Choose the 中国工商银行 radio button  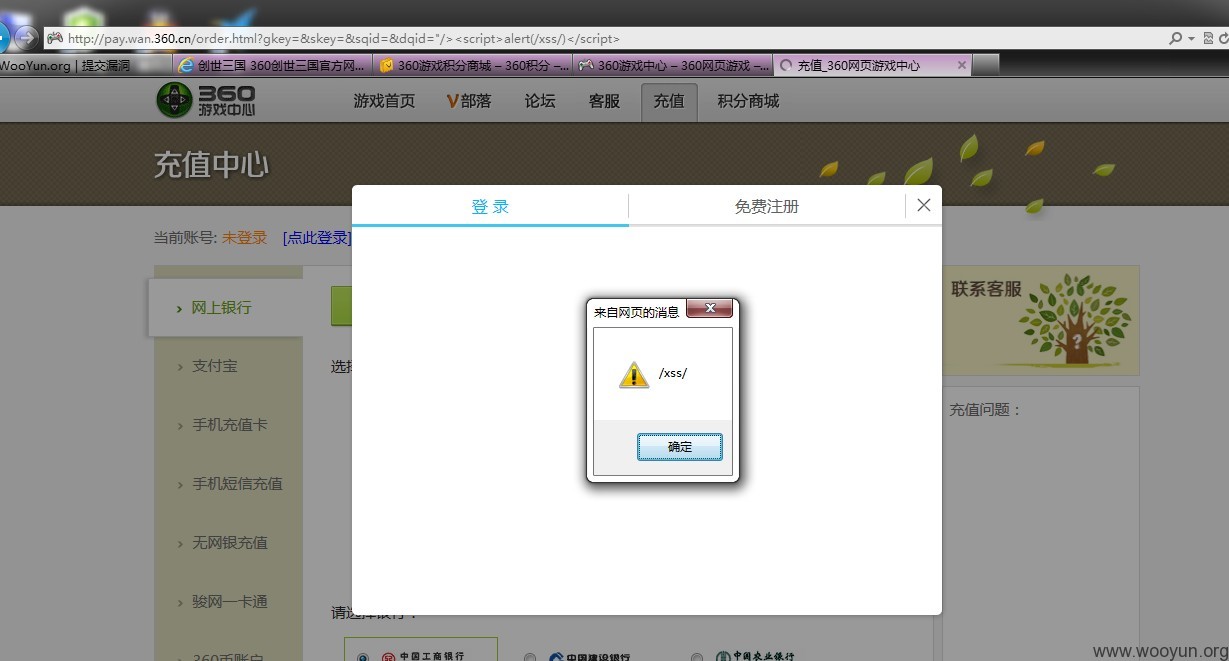click(x=362, y=657)
